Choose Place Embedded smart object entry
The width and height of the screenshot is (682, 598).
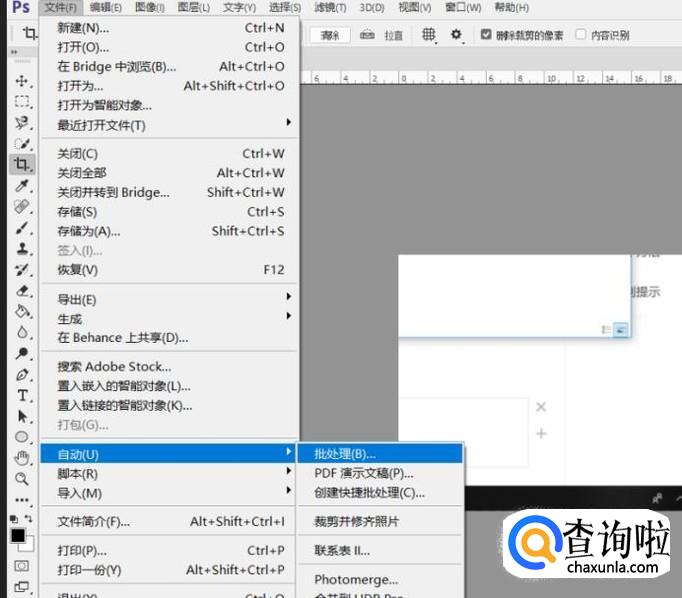(x=170, y=386)
